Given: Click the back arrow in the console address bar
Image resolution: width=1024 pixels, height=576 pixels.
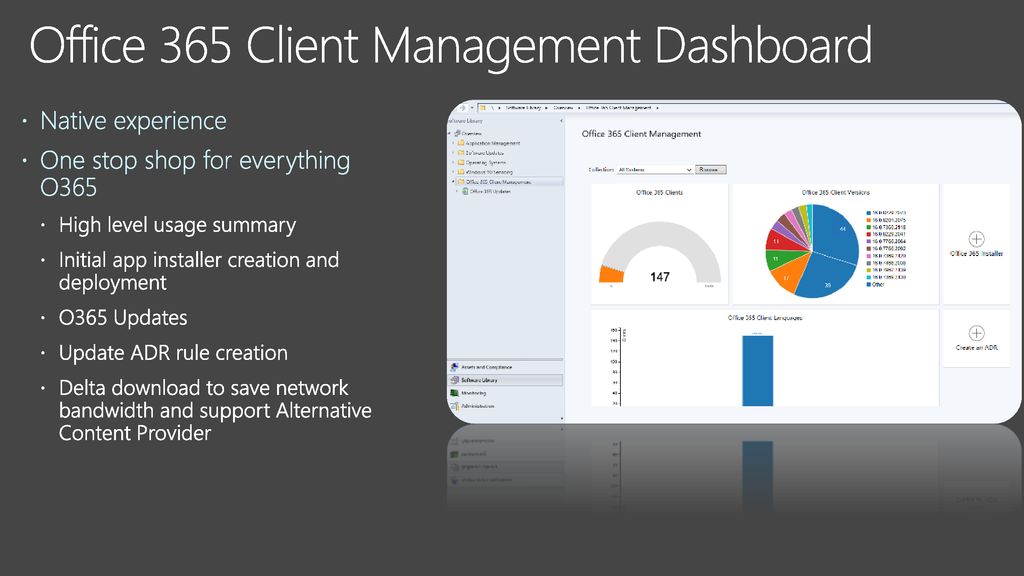Looking at the screenshot, I should pos(462,108).
